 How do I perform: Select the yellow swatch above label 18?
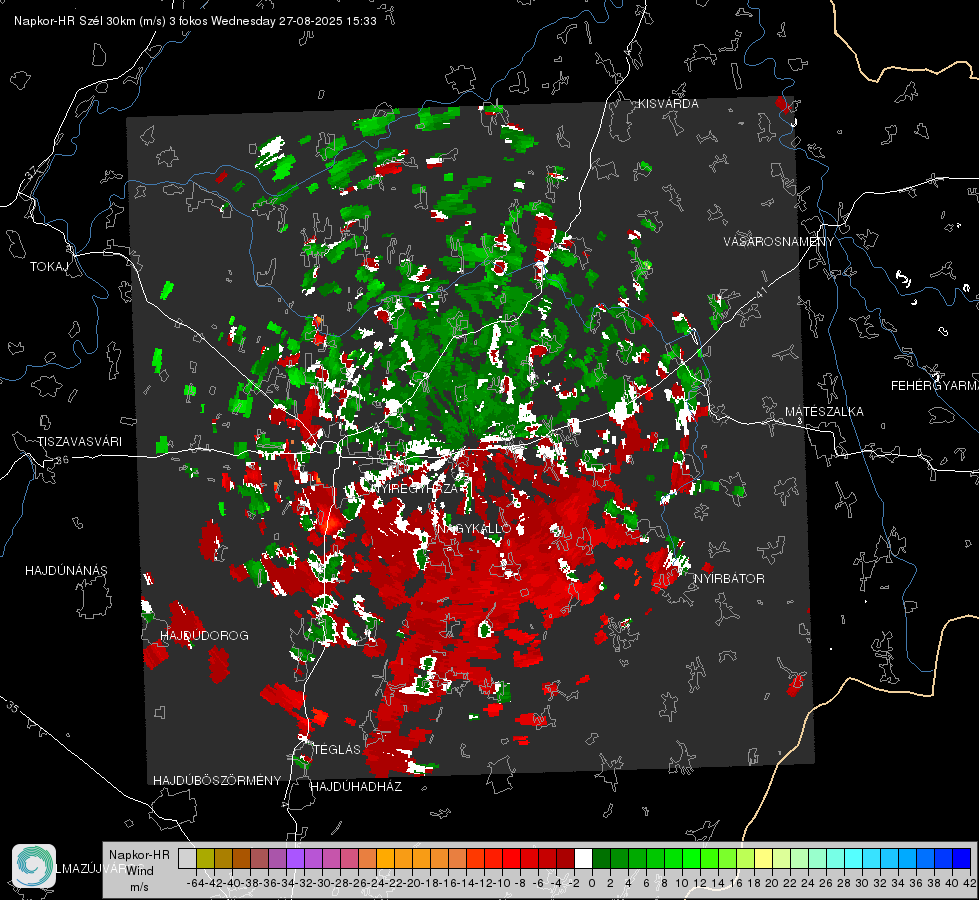[x=763, y=859]
